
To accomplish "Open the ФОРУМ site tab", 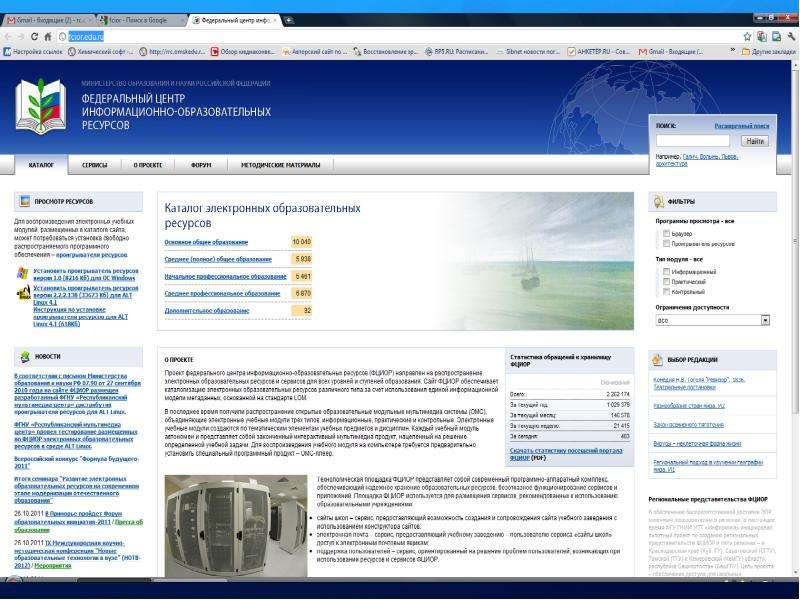I will click(x=201, y=165).
